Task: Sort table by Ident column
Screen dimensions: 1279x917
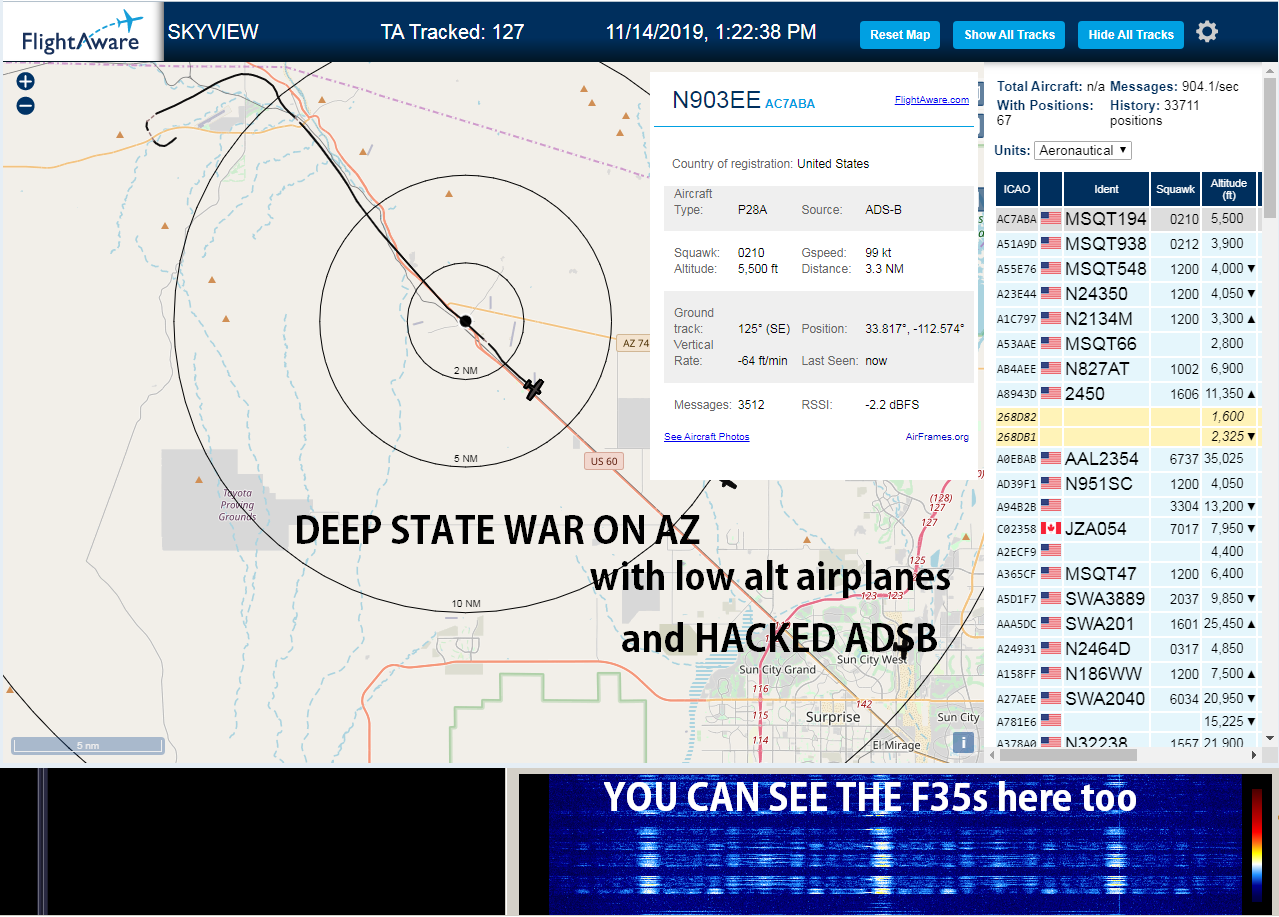Action: pyautogui.click(x=1106, y=188)
